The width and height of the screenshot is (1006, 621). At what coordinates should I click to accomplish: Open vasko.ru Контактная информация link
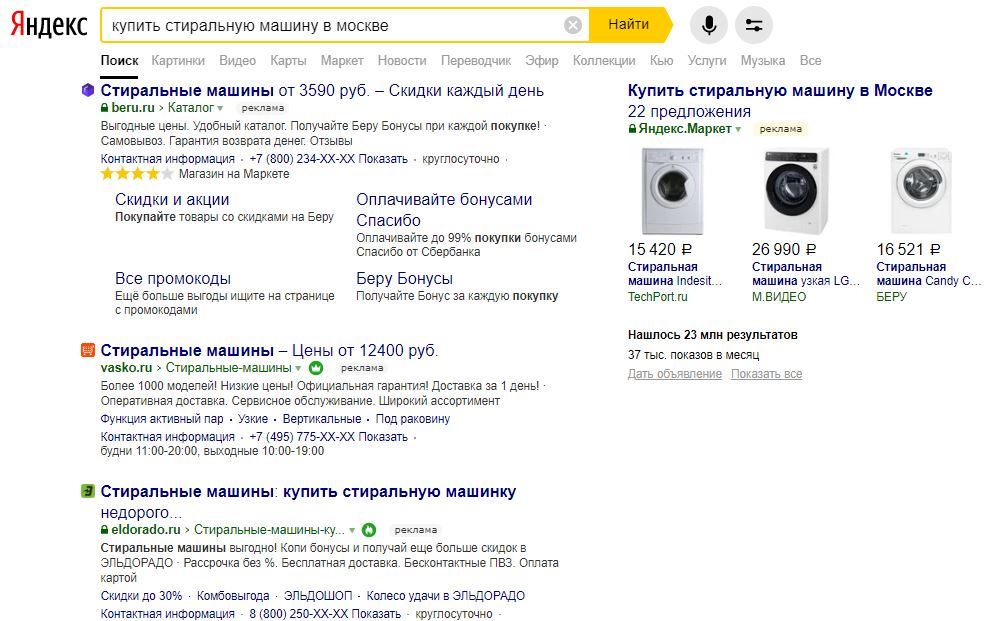coord(167,437)
